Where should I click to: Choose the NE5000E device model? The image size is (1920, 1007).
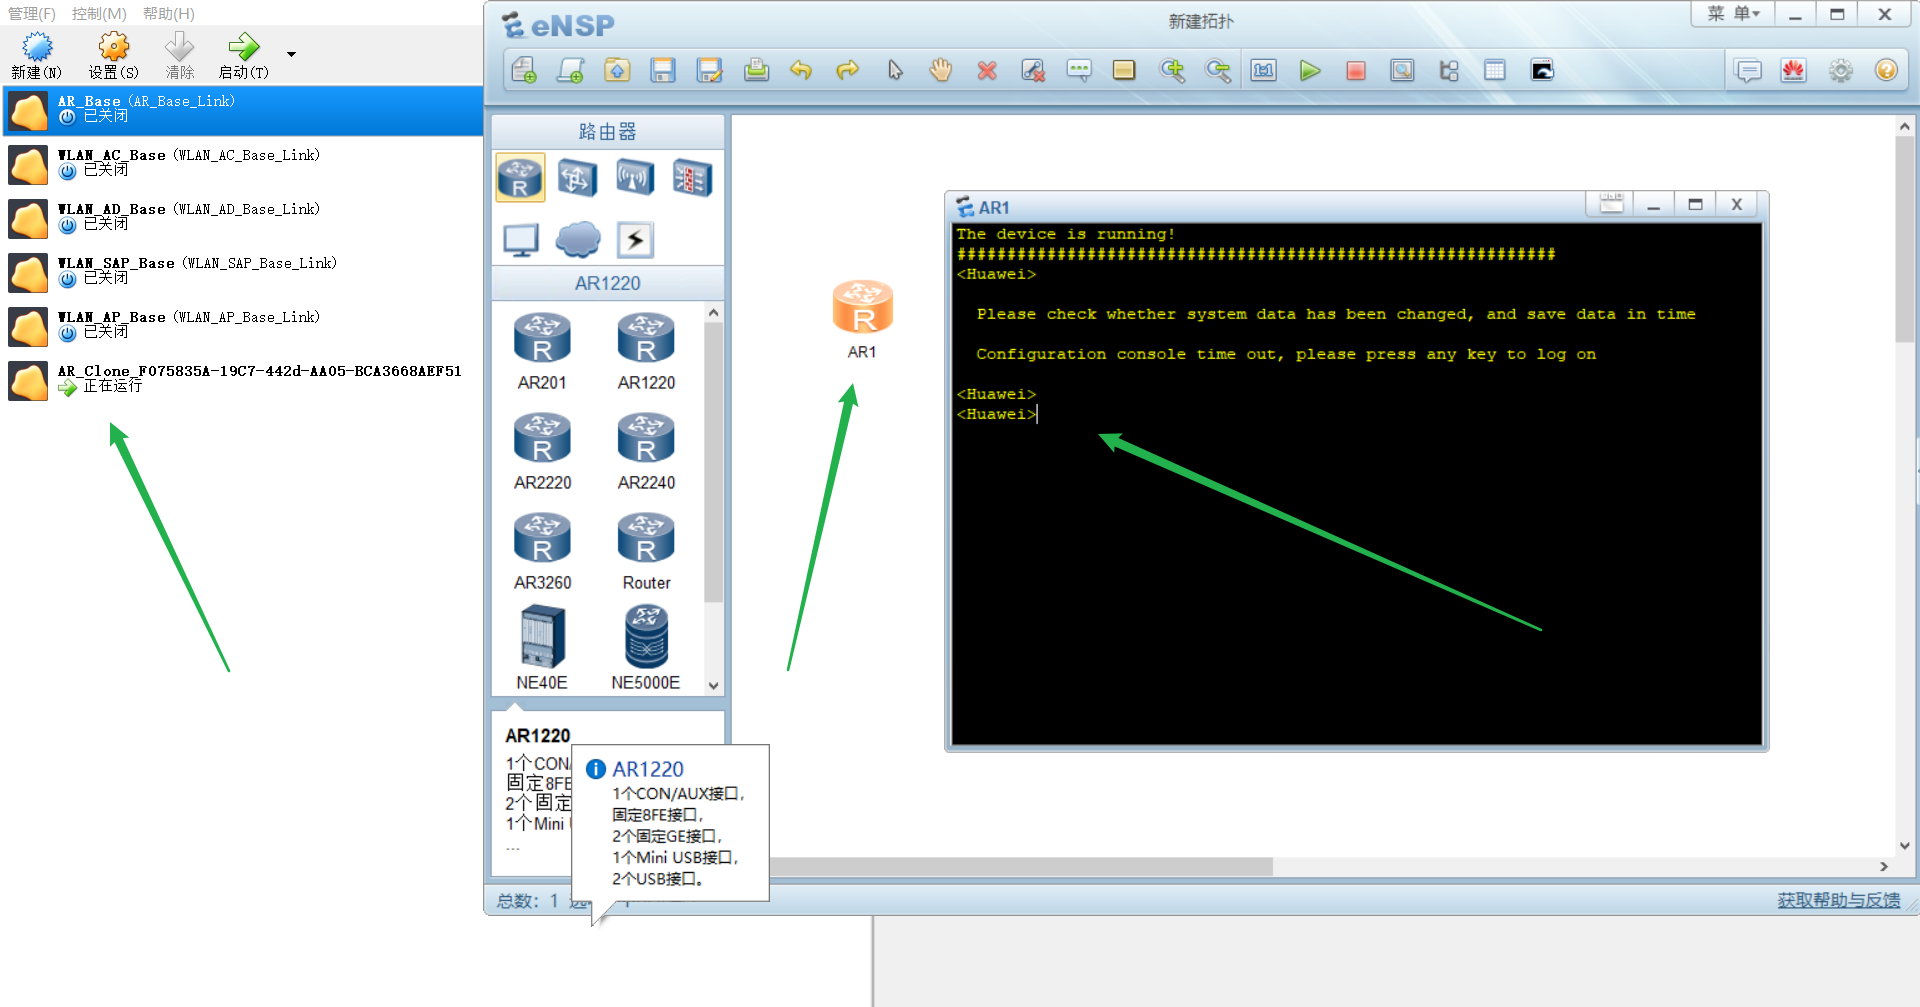[646, 648]
